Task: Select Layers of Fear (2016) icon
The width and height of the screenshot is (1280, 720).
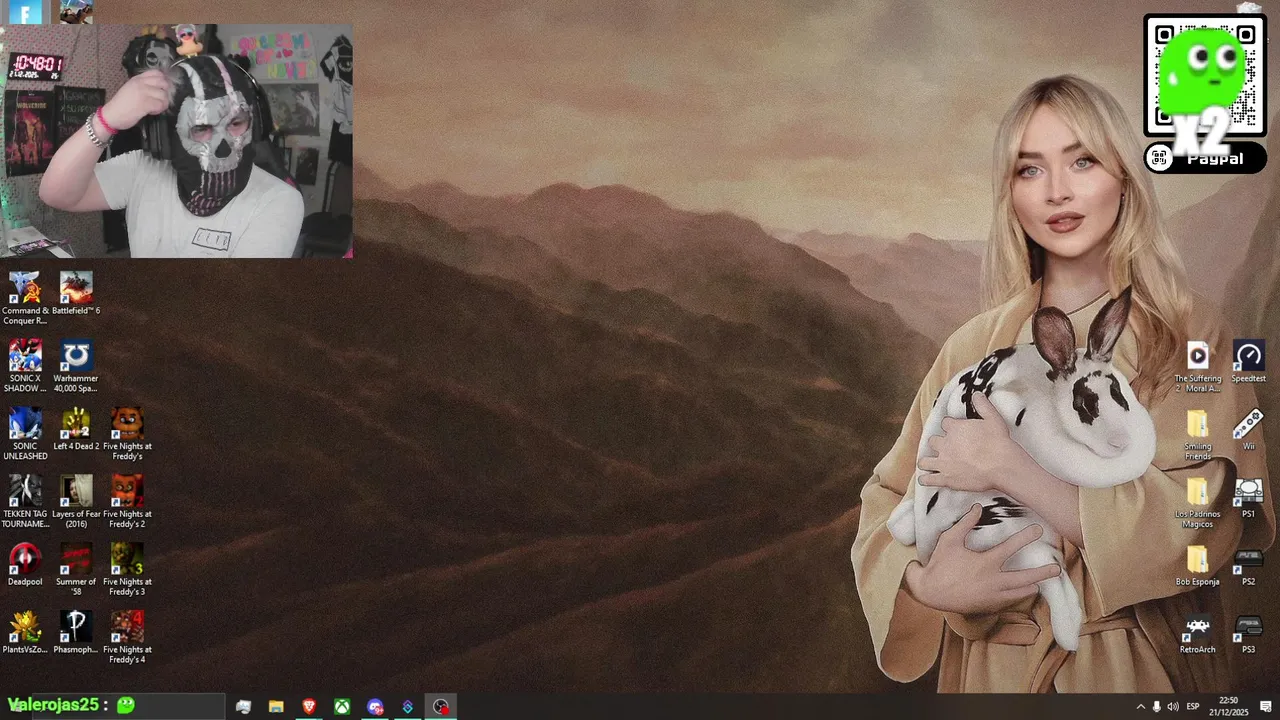Action: tap(76, 502)
